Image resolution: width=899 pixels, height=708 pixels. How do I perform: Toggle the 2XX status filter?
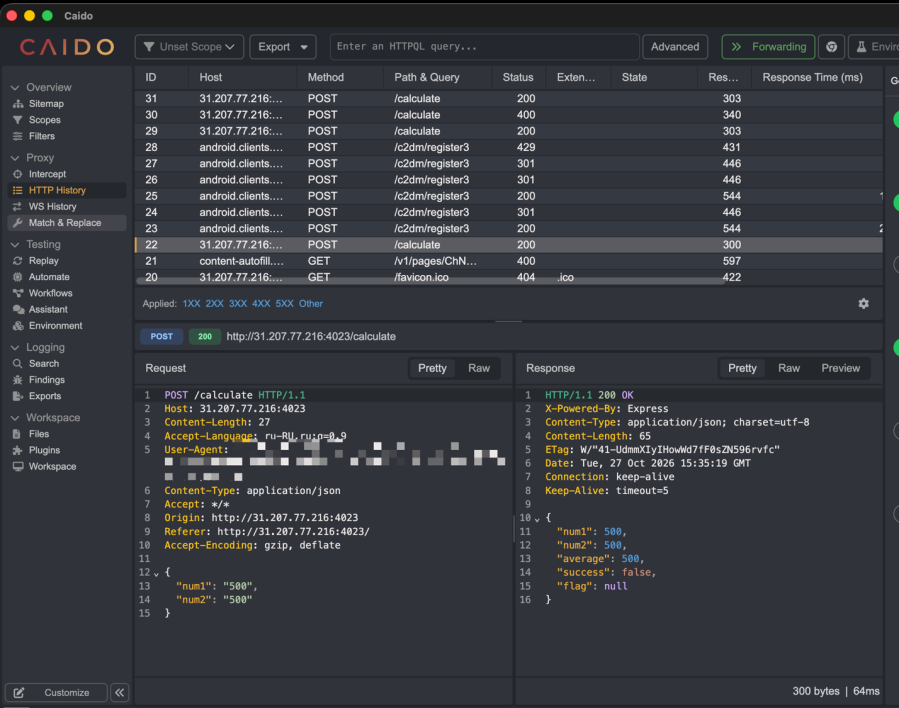tap(214, 304)
